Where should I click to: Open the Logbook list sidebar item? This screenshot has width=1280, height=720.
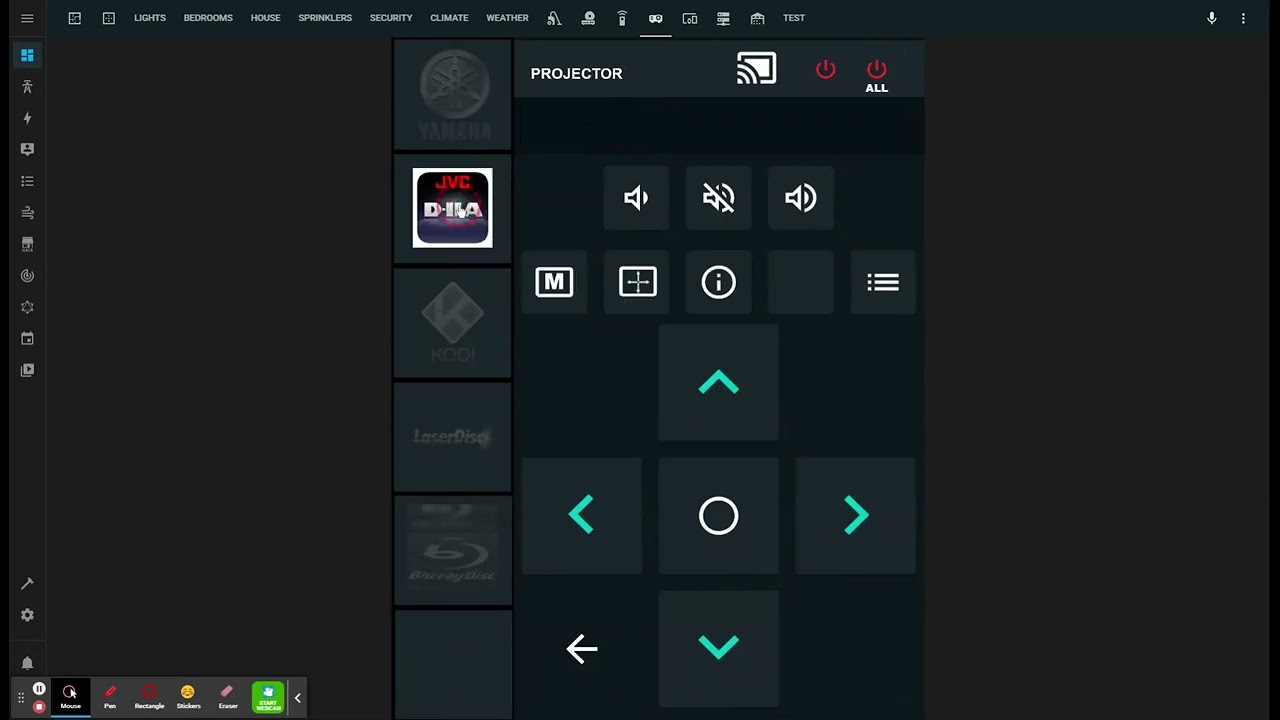(x=27, y=181)
